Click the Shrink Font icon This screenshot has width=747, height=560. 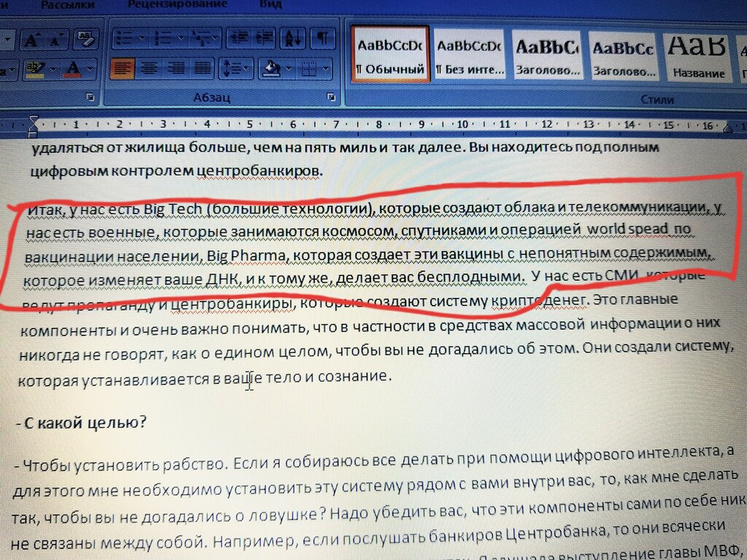click(x=56, y=41)
